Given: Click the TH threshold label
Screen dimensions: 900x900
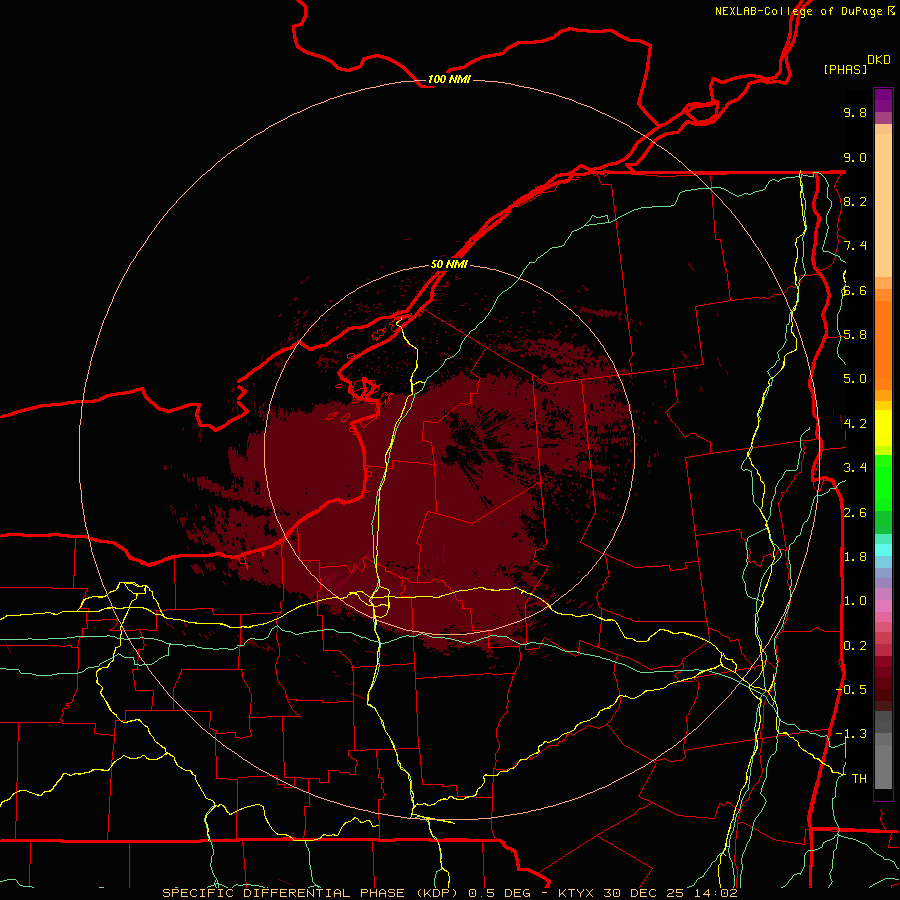Looking at the screenshot, I should pos(859,779).
